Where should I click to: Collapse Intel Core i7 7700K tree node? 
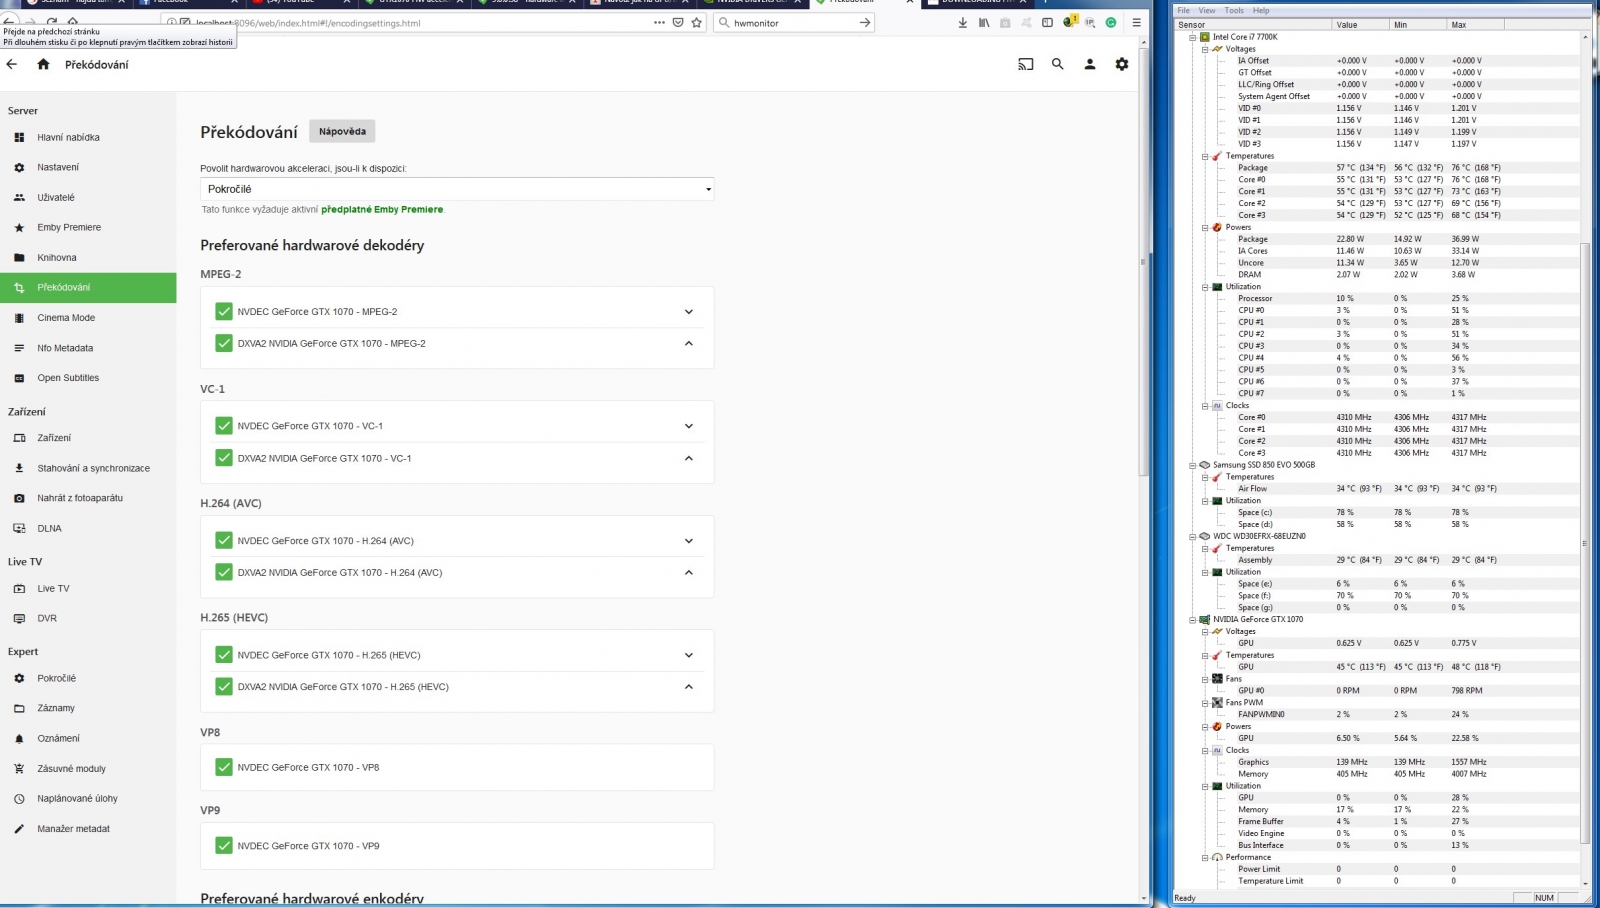[x=1192, y=37]
